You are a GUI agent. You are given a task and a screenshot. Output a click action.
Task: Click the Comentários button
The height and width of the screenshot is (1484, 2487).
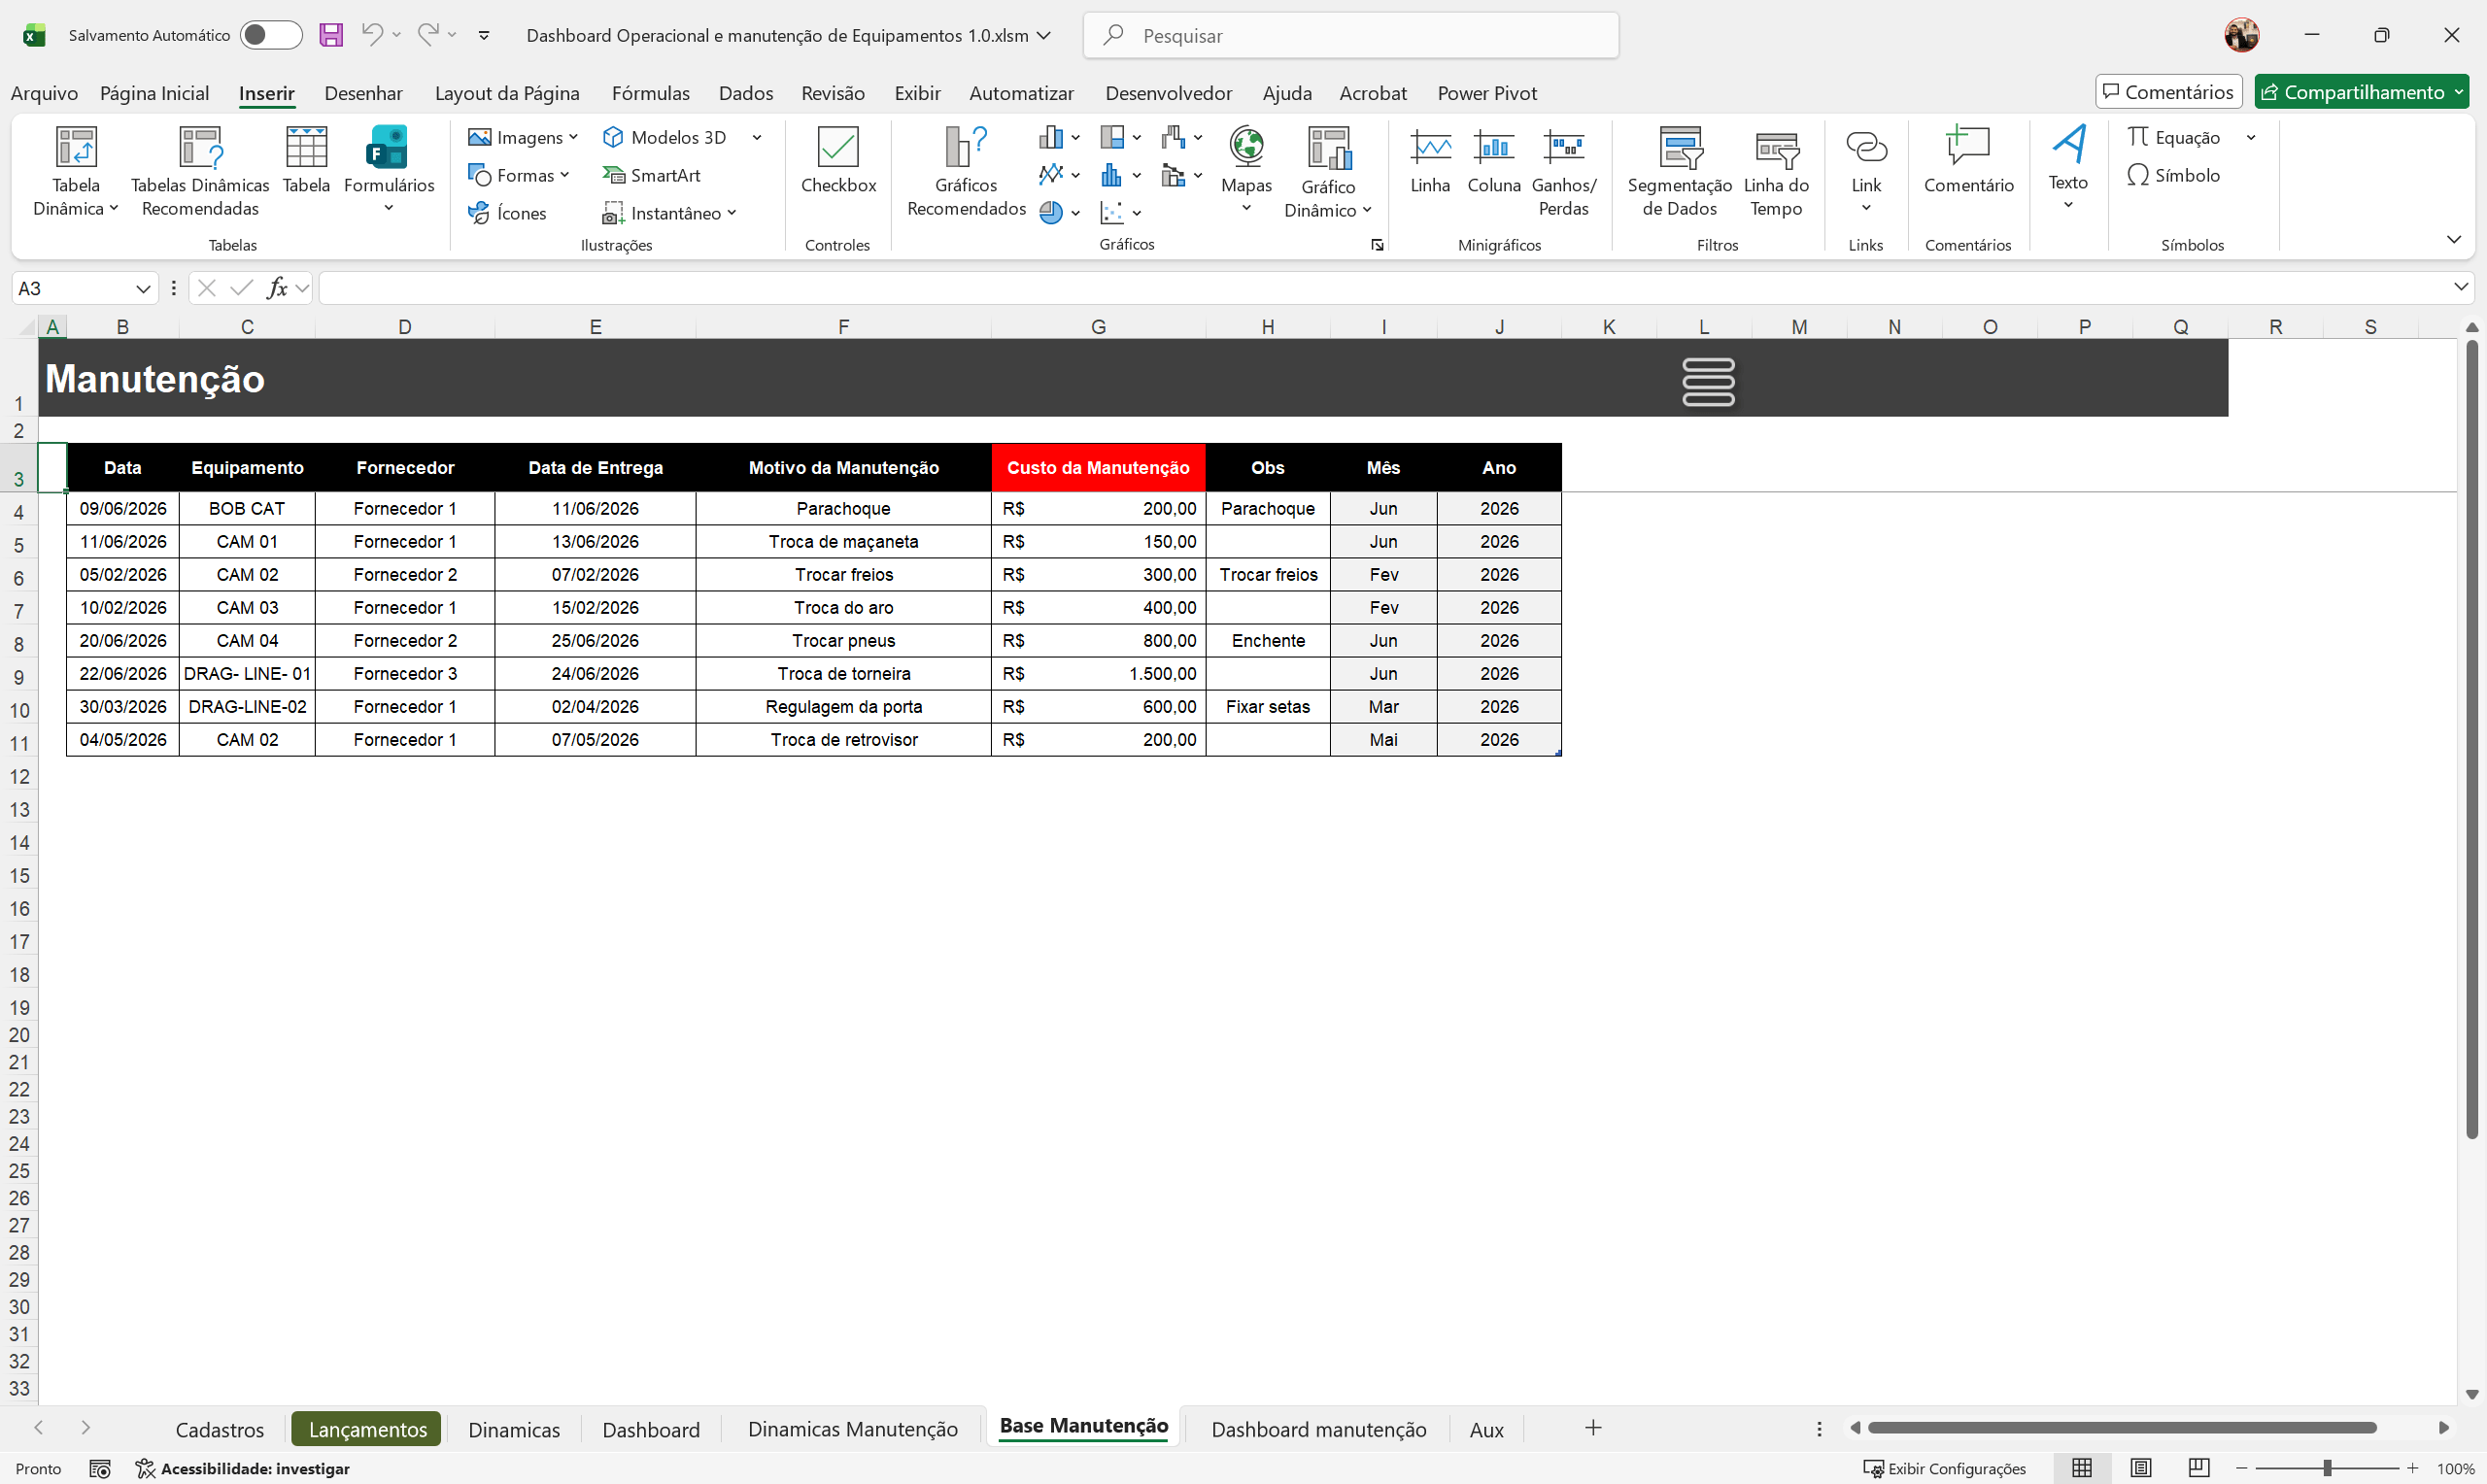pyautogui.click(x=2167, y=92)
